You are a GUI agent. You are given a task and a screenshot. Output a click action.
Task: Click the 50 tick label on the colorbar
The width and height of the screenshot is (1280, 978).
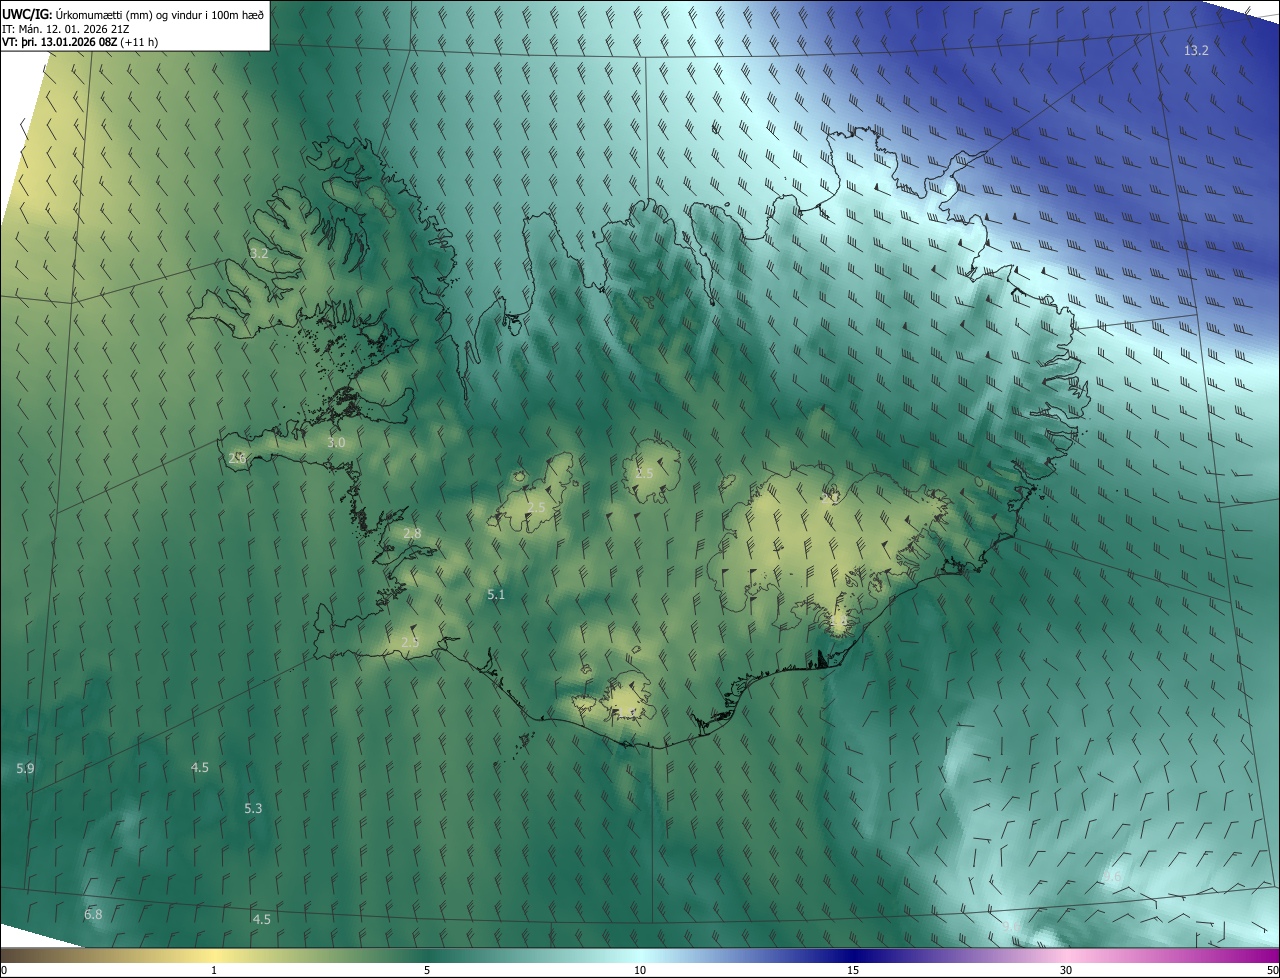pos(1272,970)
